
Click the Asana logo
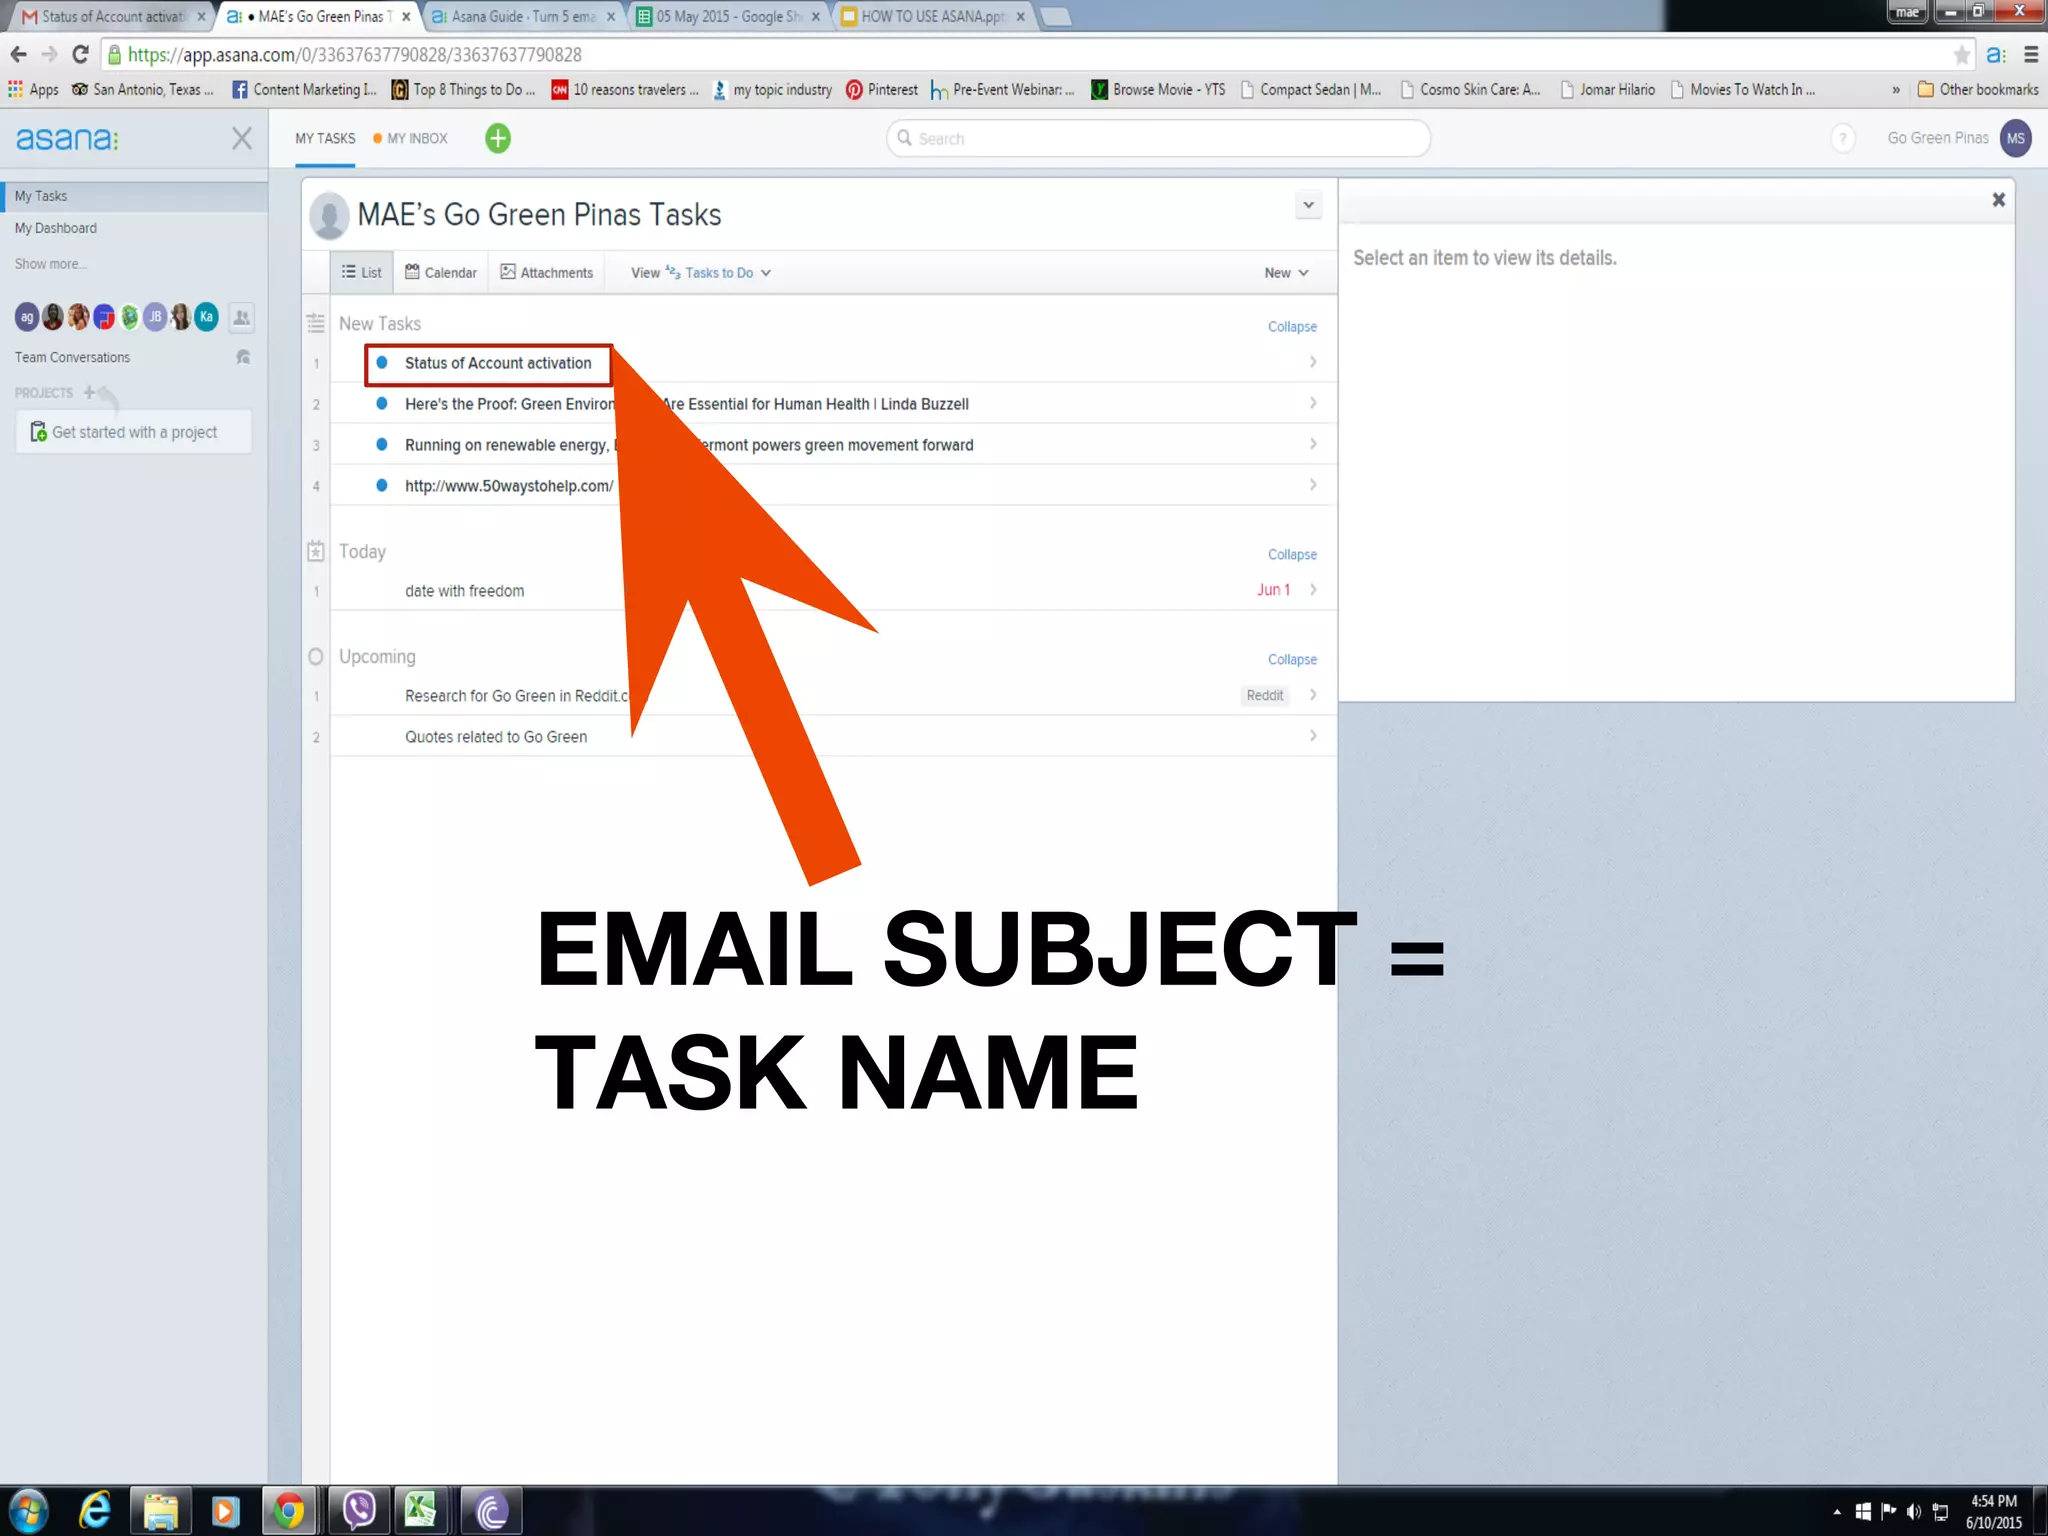(x=67, y=138)
